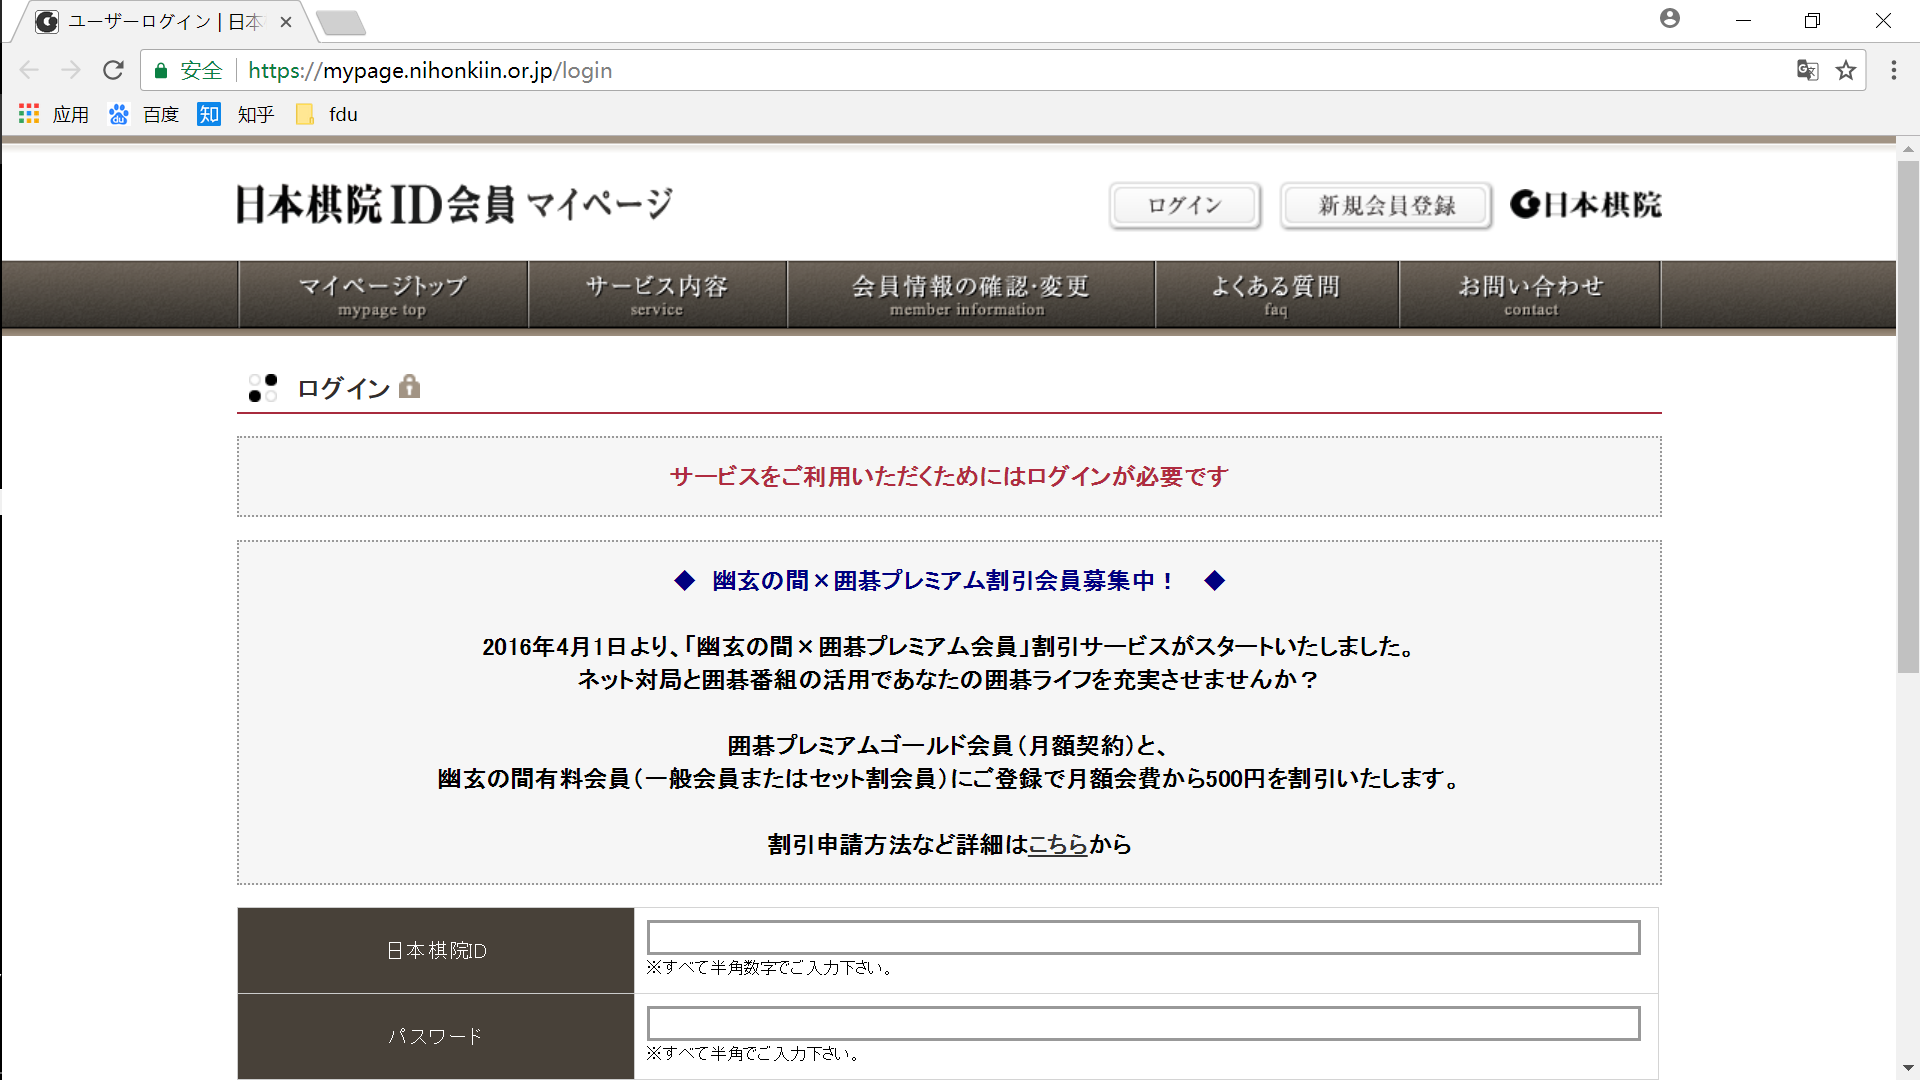
Task: Open the fdu bookmark folder
Action: pos(327,114)
